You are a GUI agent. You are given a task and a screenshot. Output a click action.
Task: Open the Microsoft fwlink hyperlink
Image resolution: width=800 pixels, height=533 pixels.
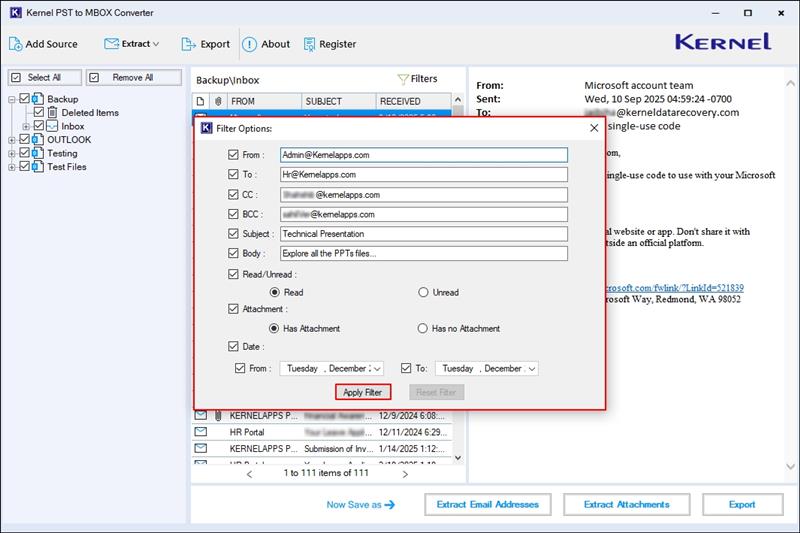pyautogui.click(x=674, y=288)
